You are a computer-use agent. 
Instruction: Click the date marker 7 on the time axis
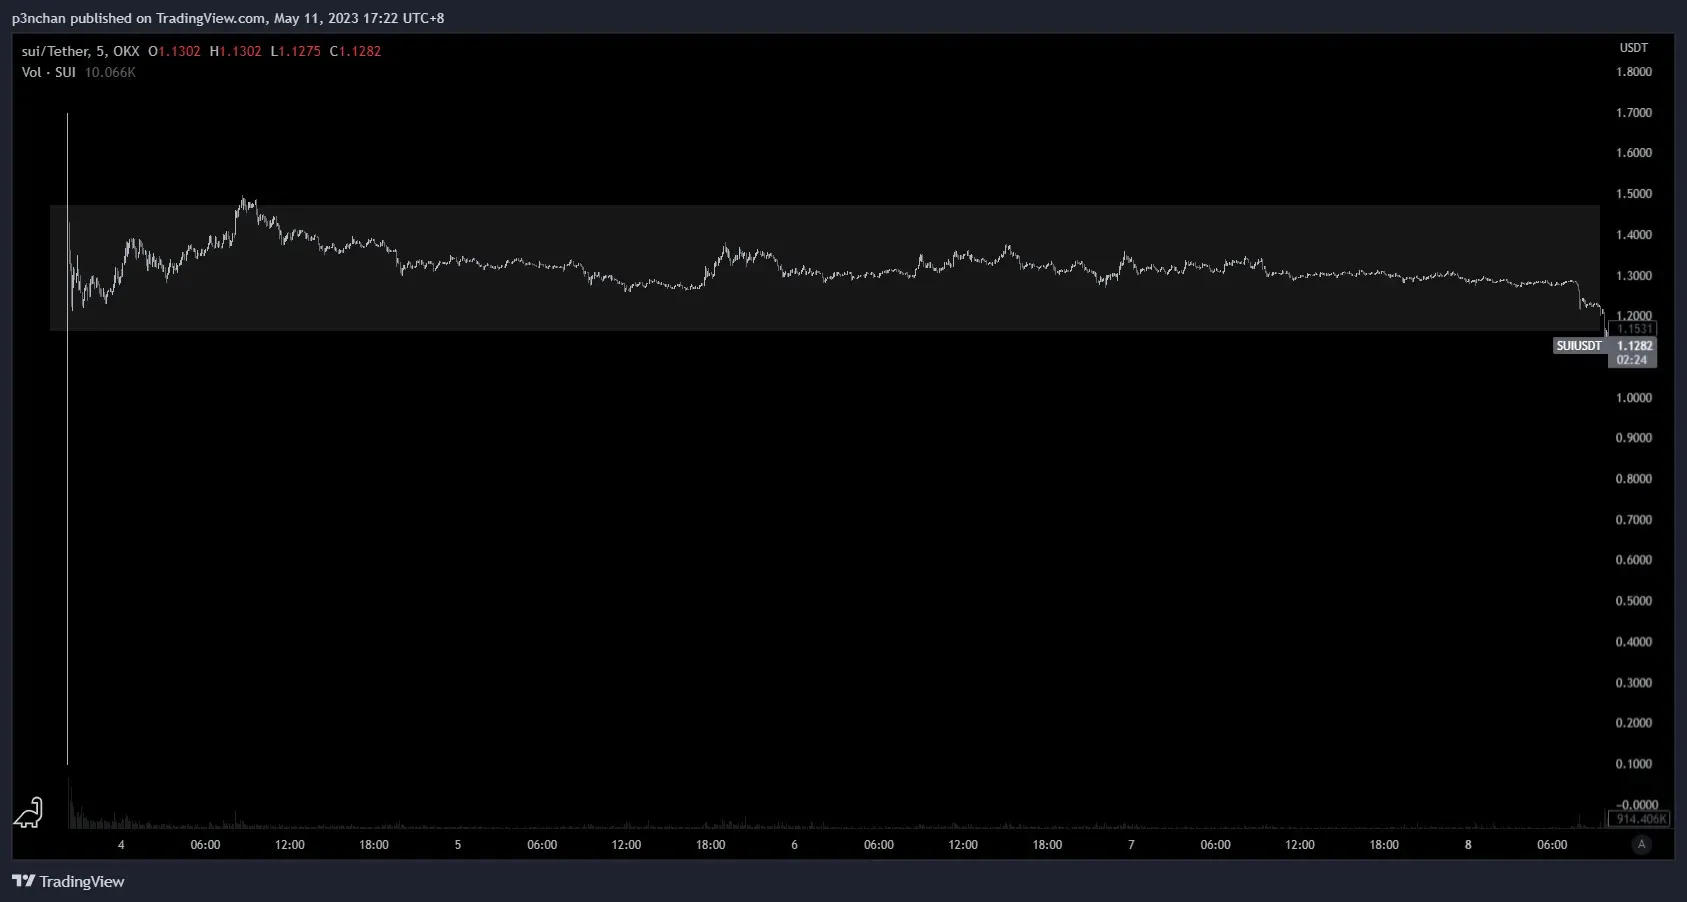(x=1131, y=845)
